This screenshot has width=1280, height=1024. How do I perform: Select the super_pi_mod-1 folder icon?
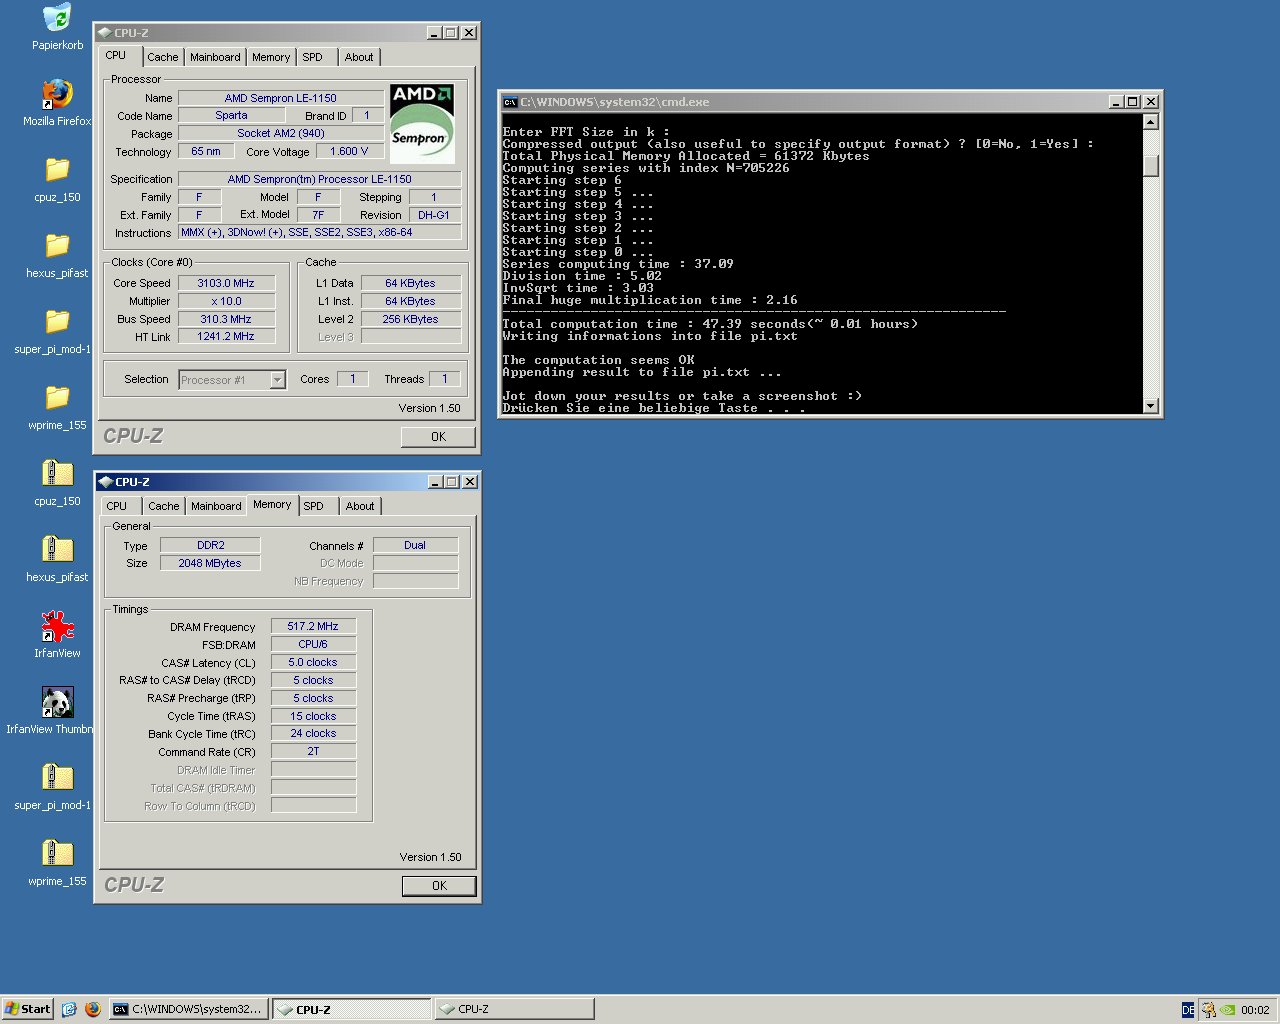pyautogui.click(x=57, y=322)
